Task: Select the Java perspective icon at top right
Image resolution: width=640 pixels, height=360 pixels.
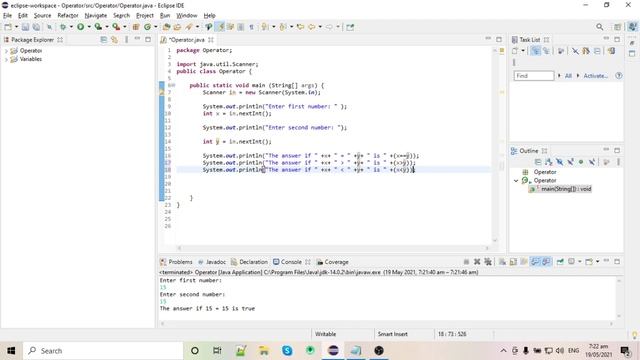Action: click(632, 27)
